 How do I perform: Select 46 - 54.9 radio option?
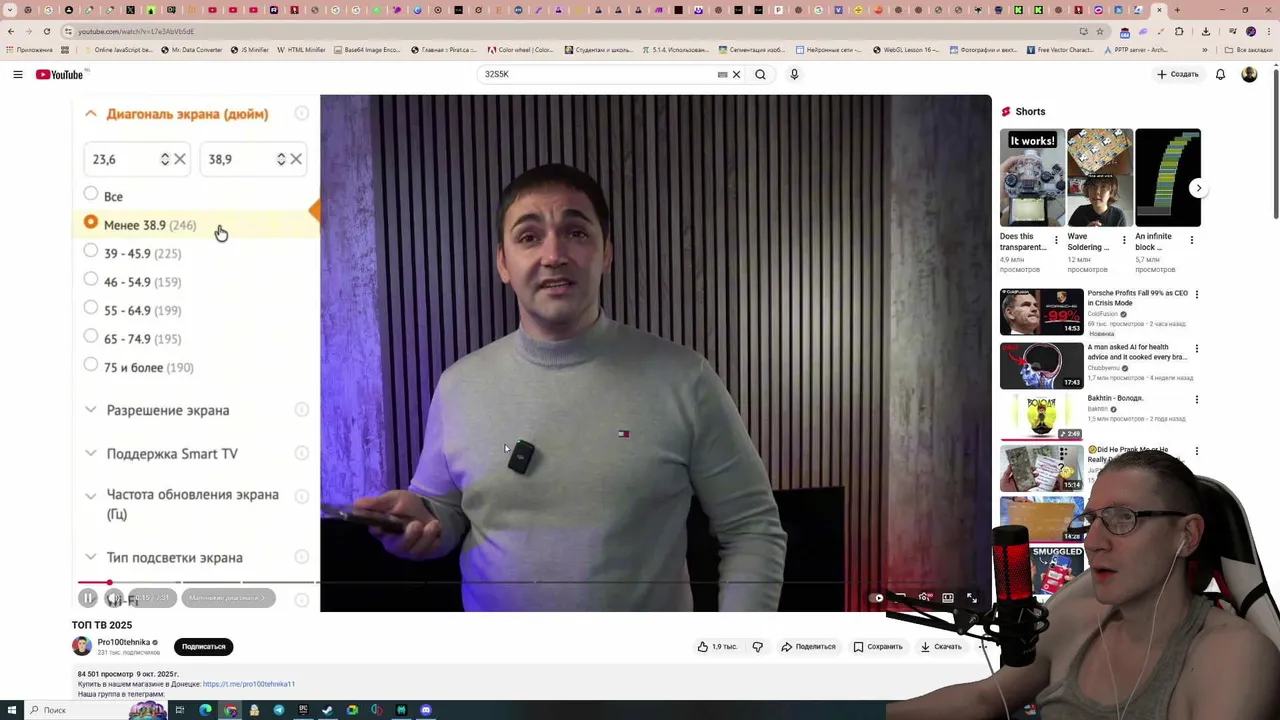(91, 279)
